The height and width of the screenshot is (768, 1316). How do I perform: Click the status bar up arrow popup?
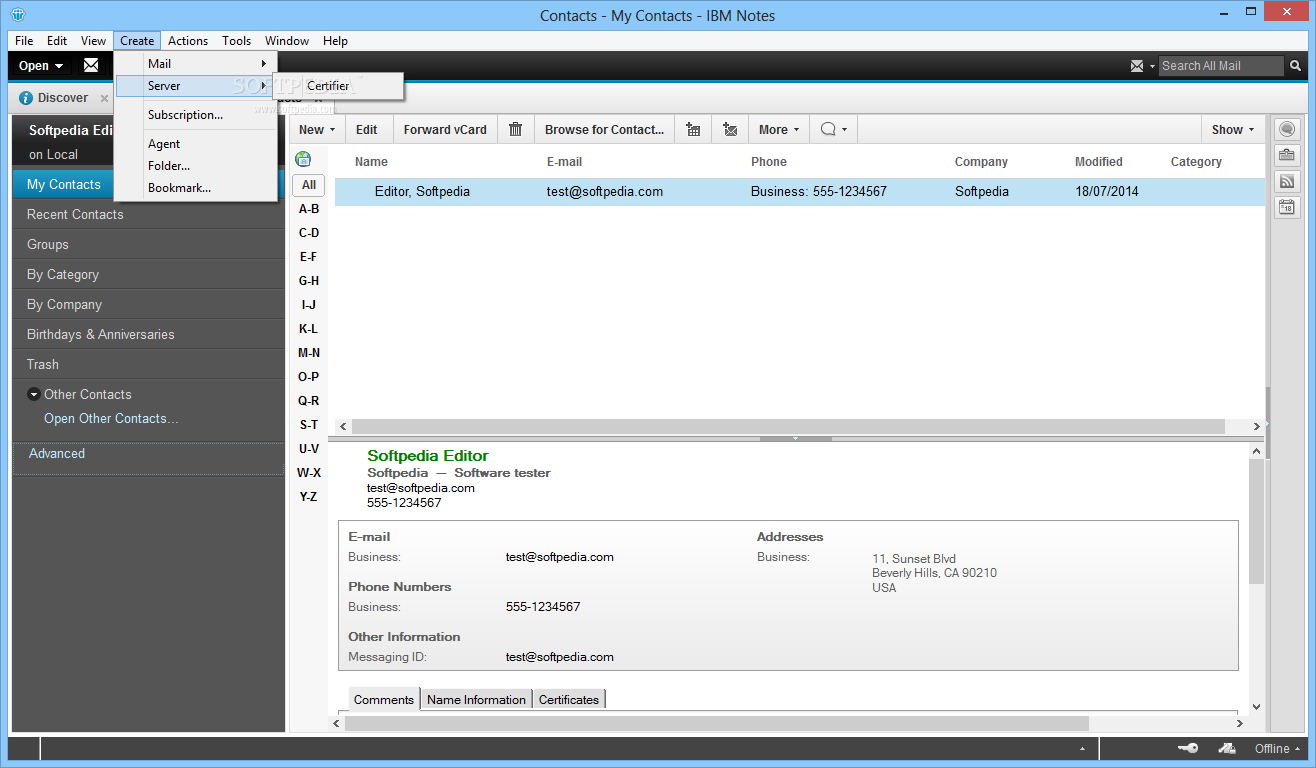1082,749
